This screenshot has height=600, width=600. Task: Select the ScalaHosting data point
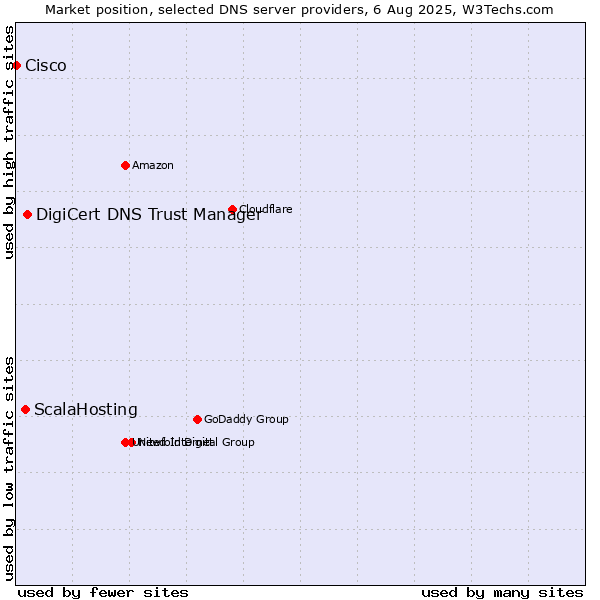[x=25, y=410]
